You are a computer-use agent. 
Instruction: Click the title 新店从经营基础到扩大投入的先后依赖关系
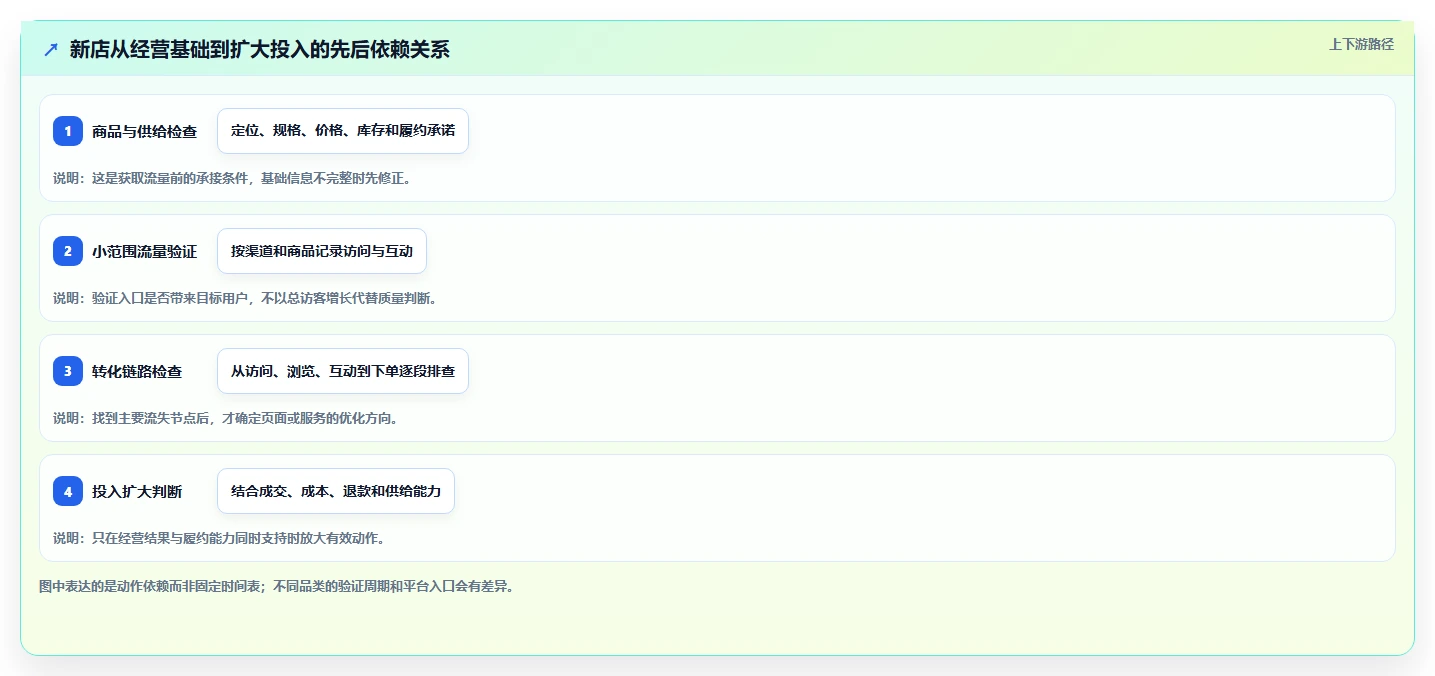[260, 49]
